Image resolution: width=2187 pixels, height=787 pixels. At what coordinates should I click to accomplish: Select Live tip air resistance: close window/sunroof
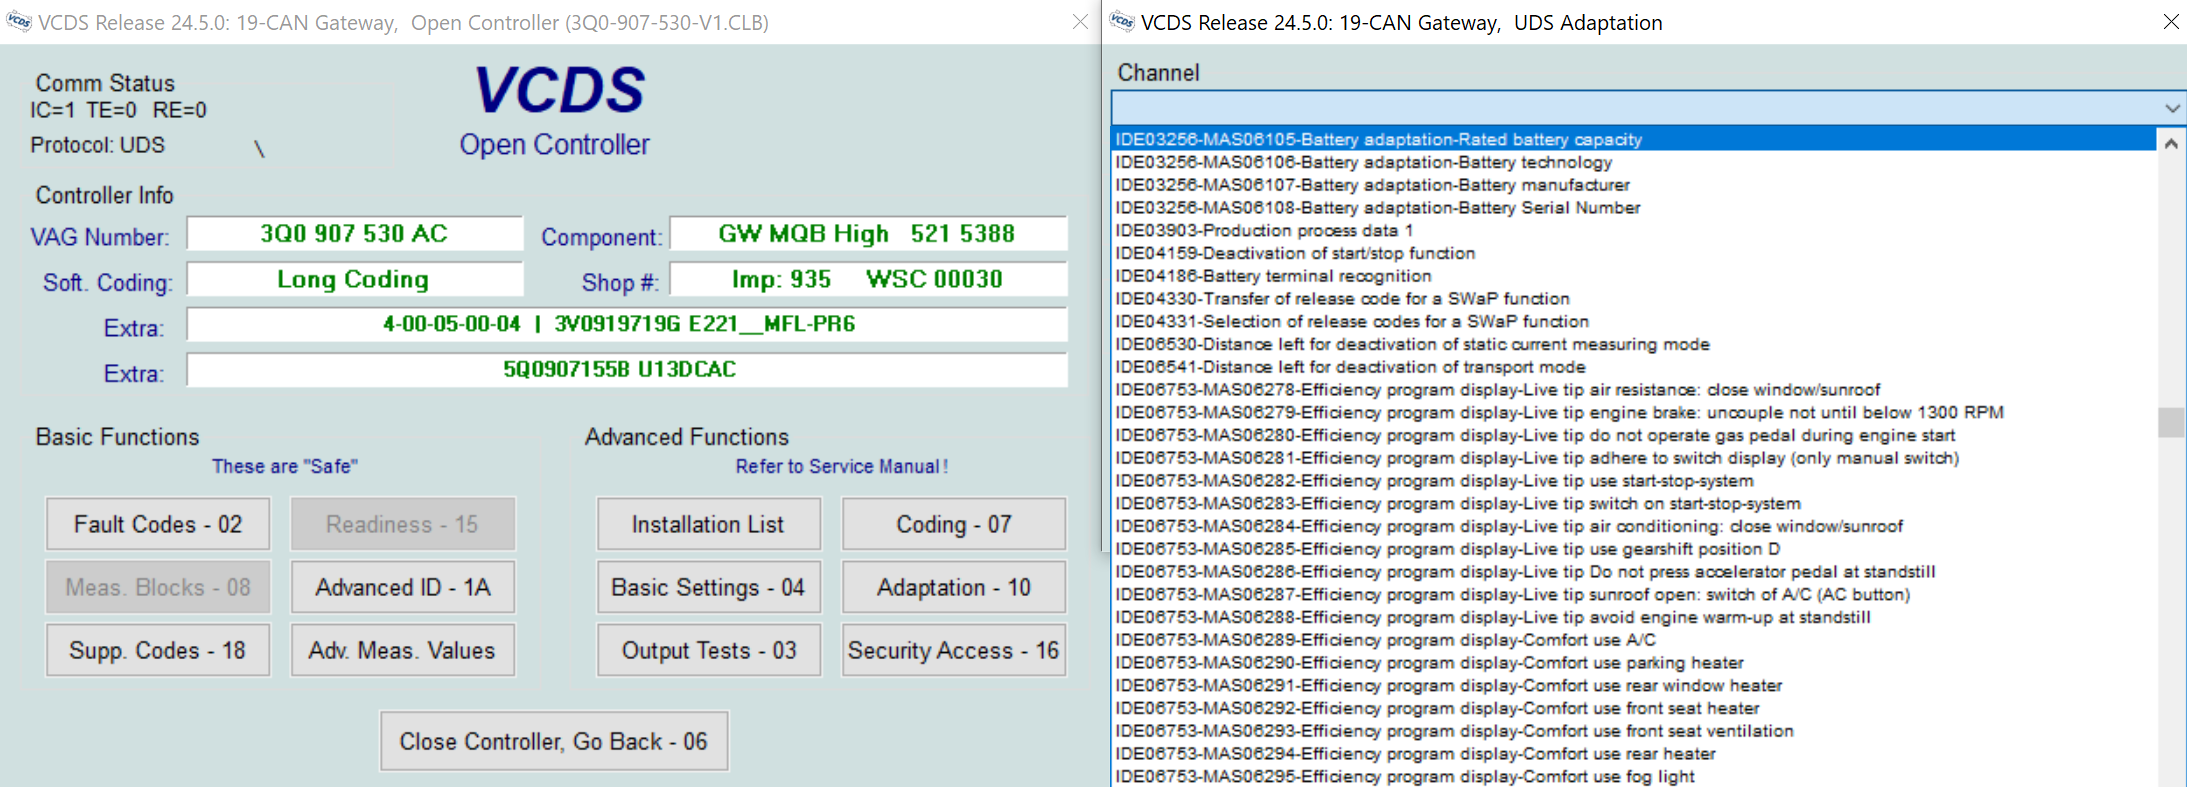tap(1634, 390)
